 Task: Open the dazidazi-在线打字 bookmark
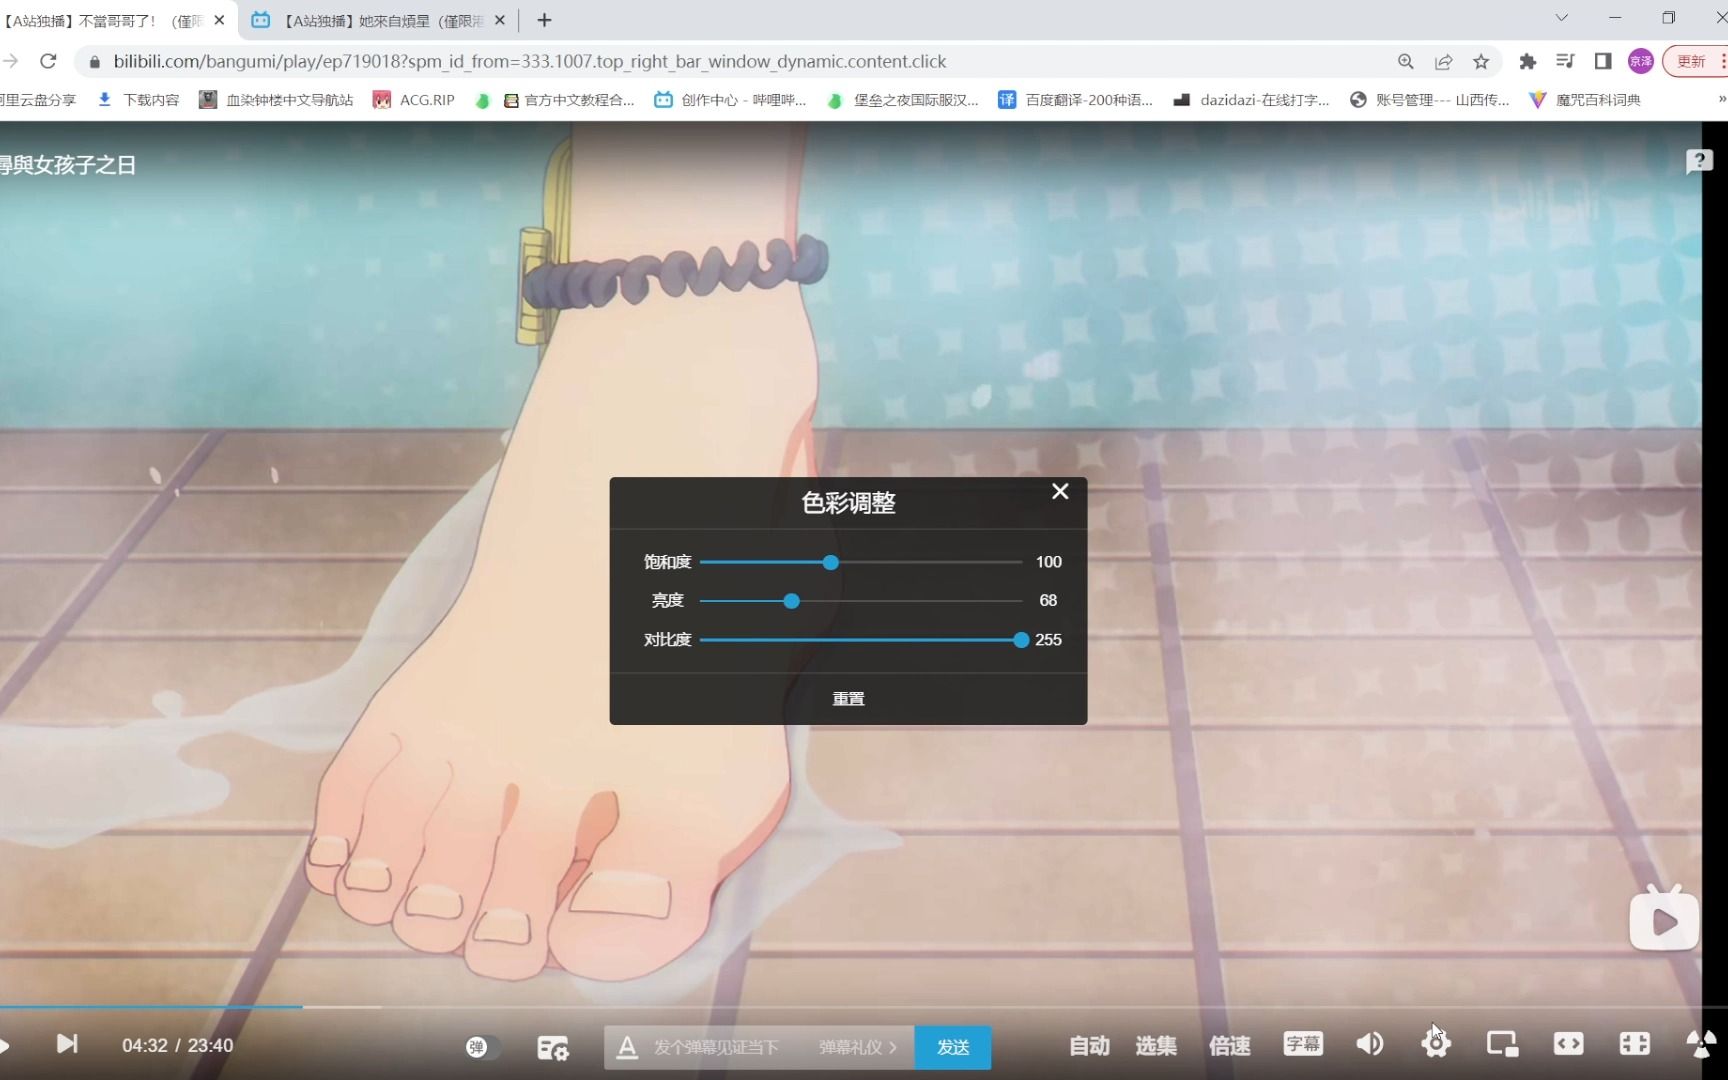[1251, 100]
